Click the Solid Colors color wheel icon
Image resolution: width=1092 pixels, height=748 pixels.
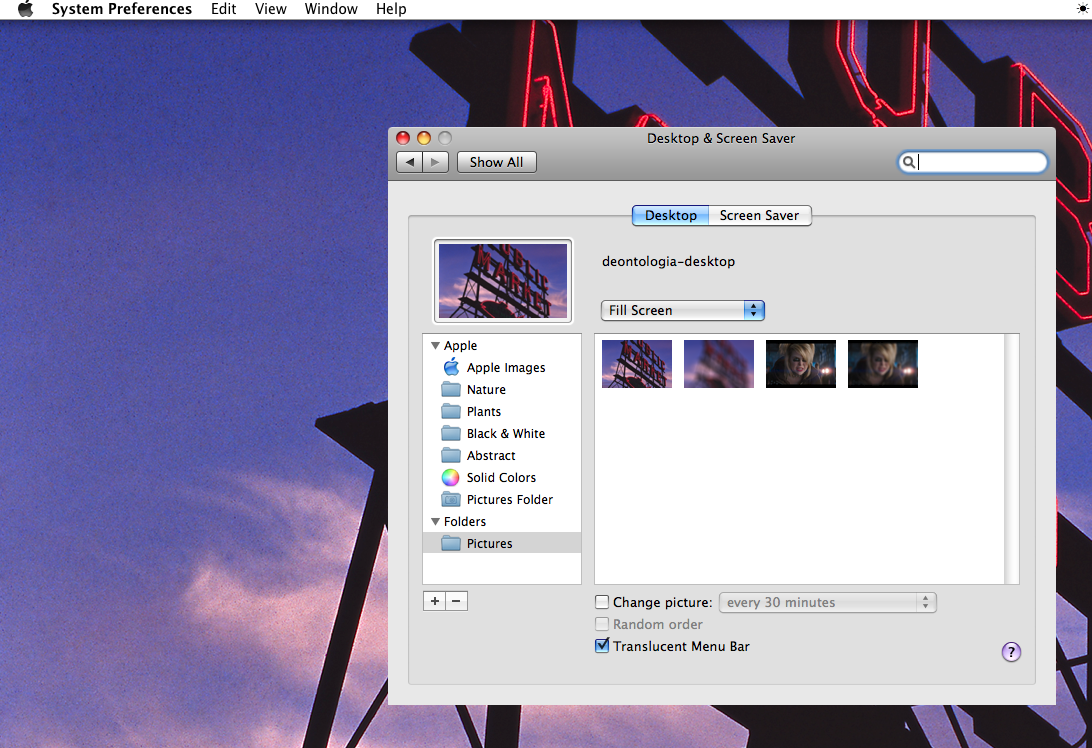pyautogui.click(x=451, y=477)
